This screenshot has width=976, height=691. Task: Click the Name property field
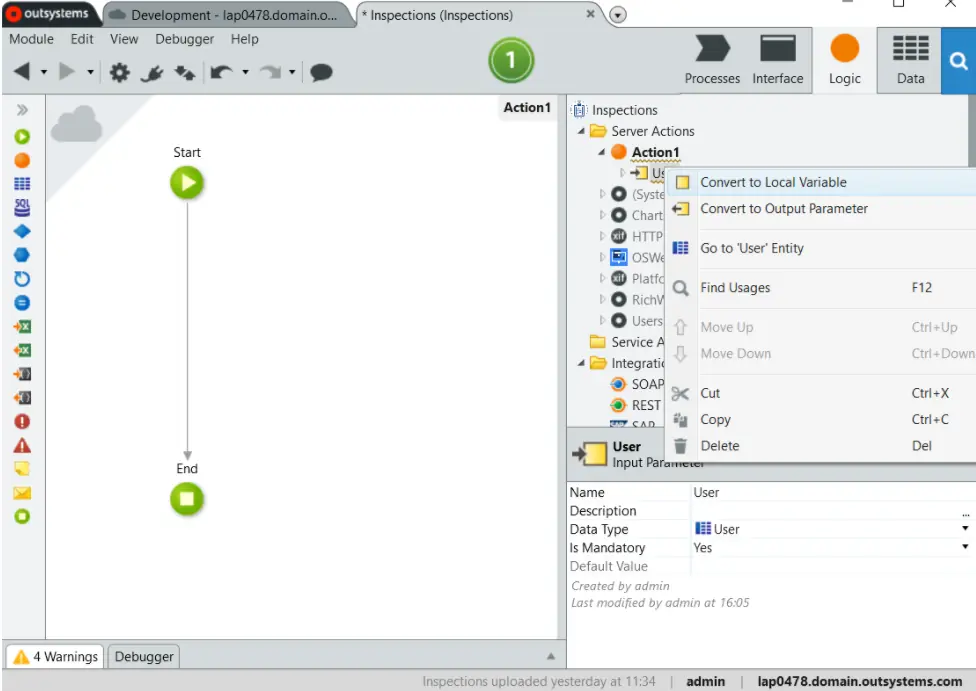833,492
